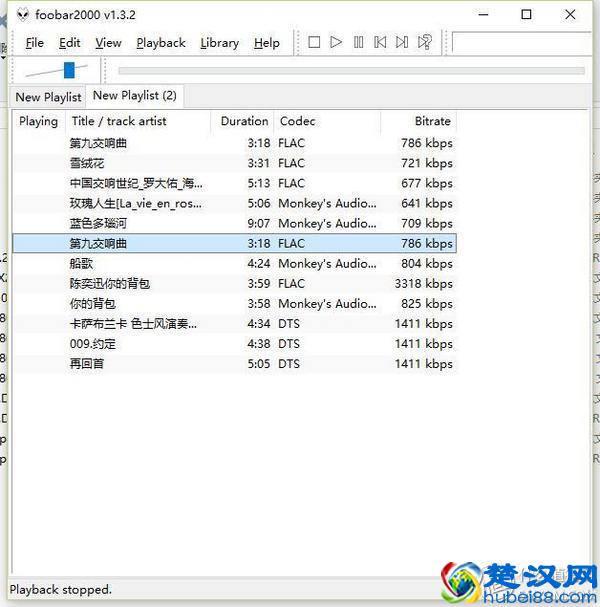
Task: Open the File menu
Action: coord(34,43)
